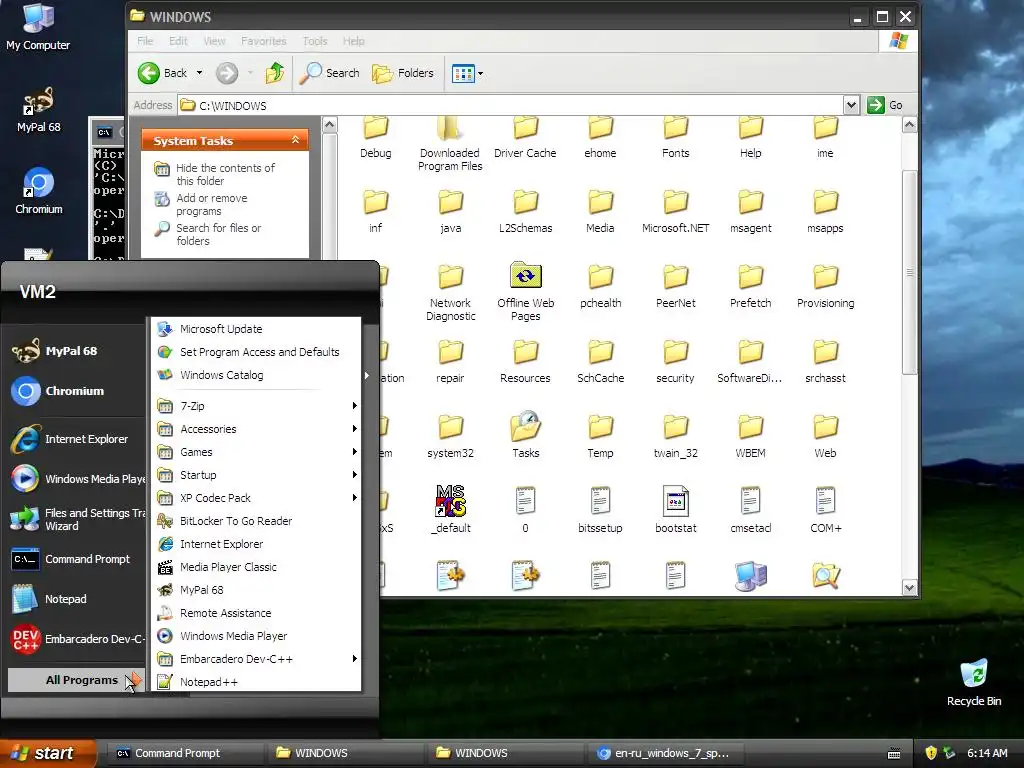Open the Tasks scheduled folder icon
Screen dimensions: 1024x768
(525, 426)
